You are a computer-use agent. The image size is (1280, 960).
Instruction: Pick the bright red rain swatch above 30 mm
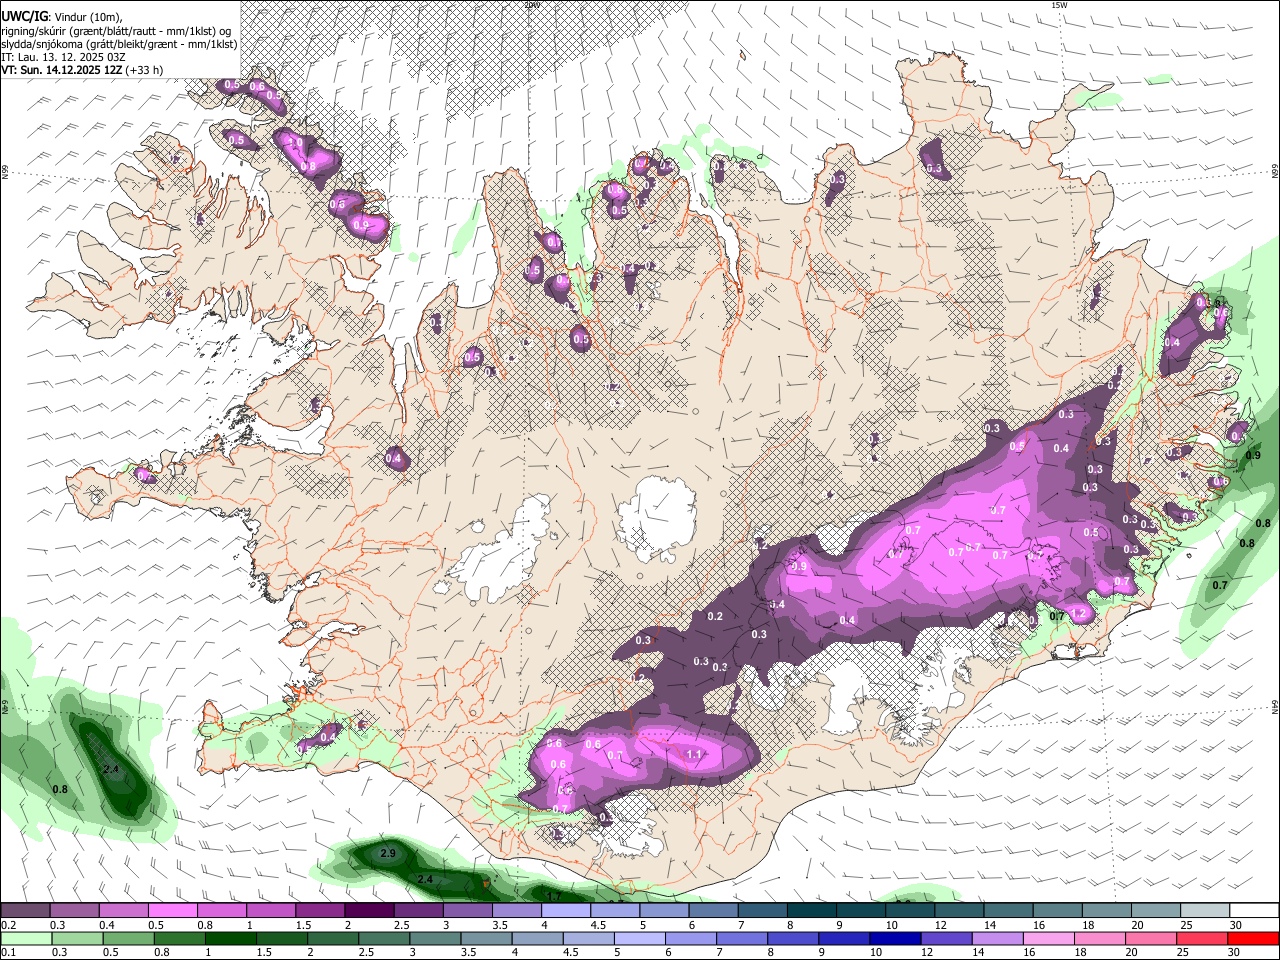1252,938
